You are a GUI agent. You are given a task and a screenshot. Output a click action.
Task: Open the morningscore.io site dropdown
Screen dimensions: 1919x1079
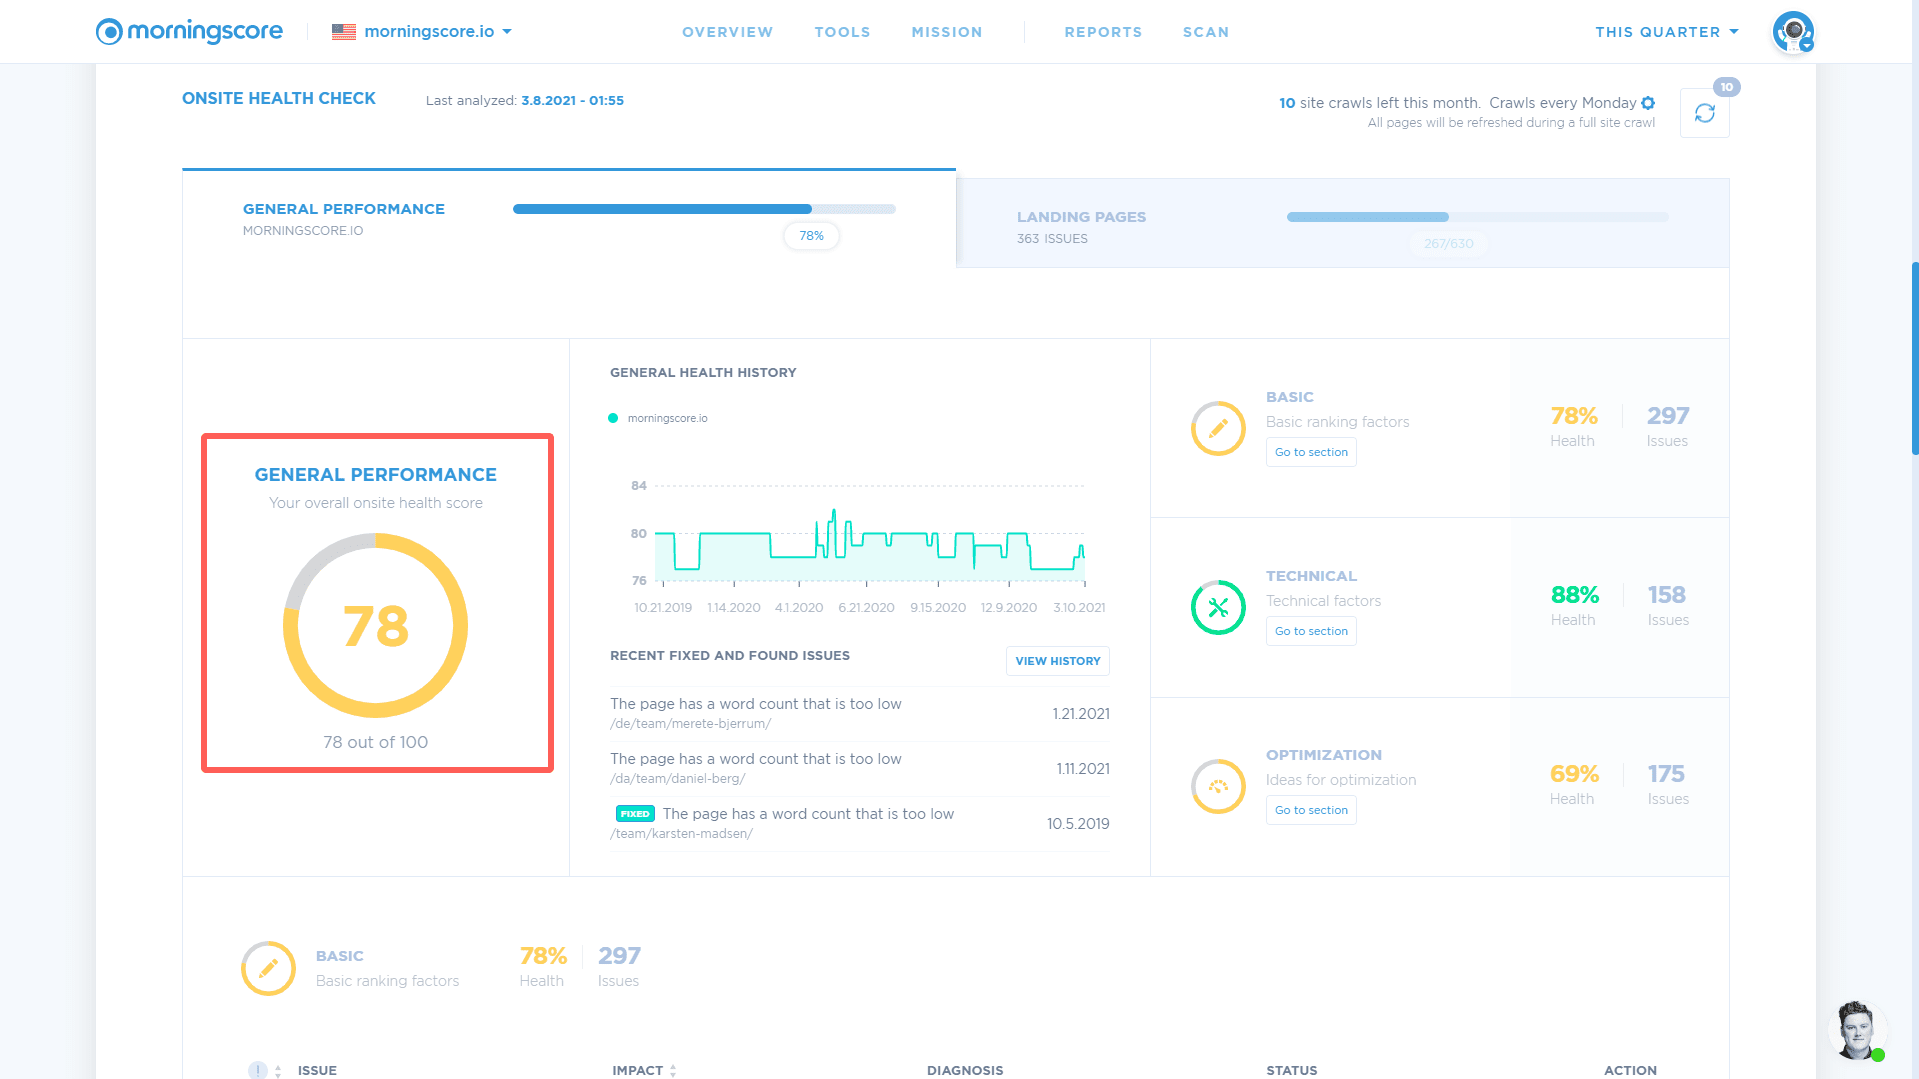click(437, 32)
